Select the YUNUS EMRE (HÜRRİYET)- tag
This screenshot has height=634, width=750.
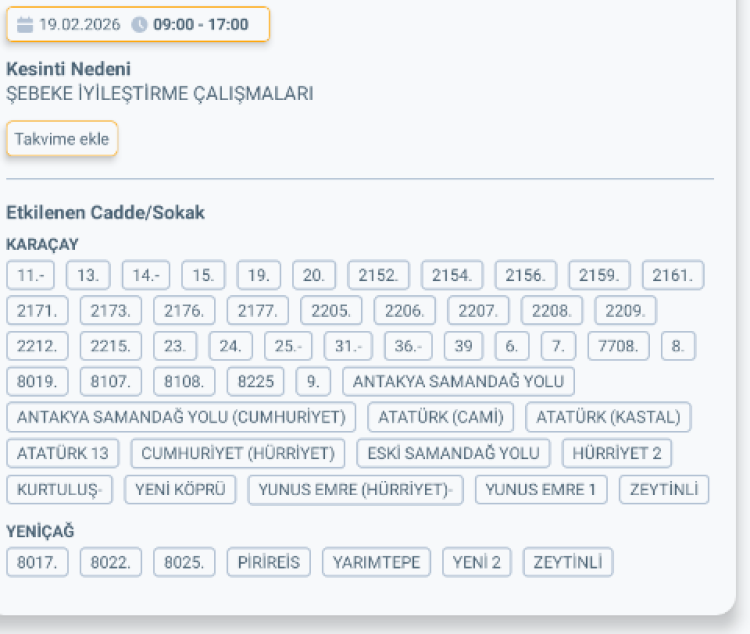pos(356,489)
